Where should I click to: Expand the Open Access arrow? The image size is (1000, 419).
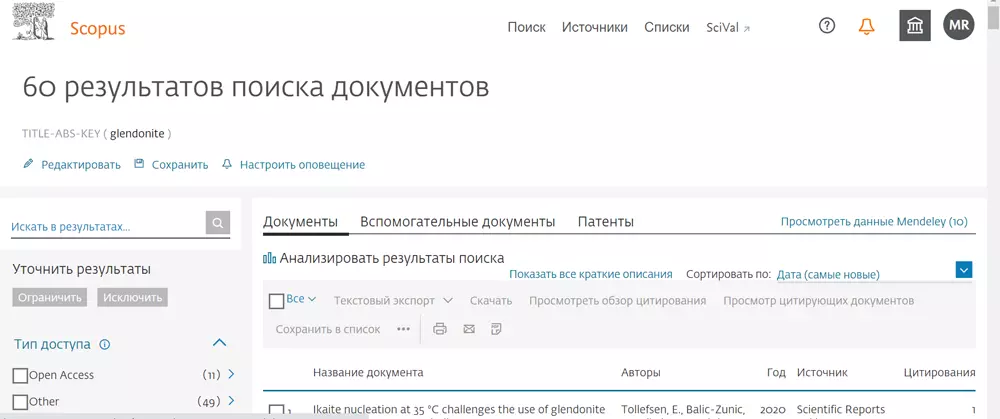pyautogui.click(x=231, y=374)
